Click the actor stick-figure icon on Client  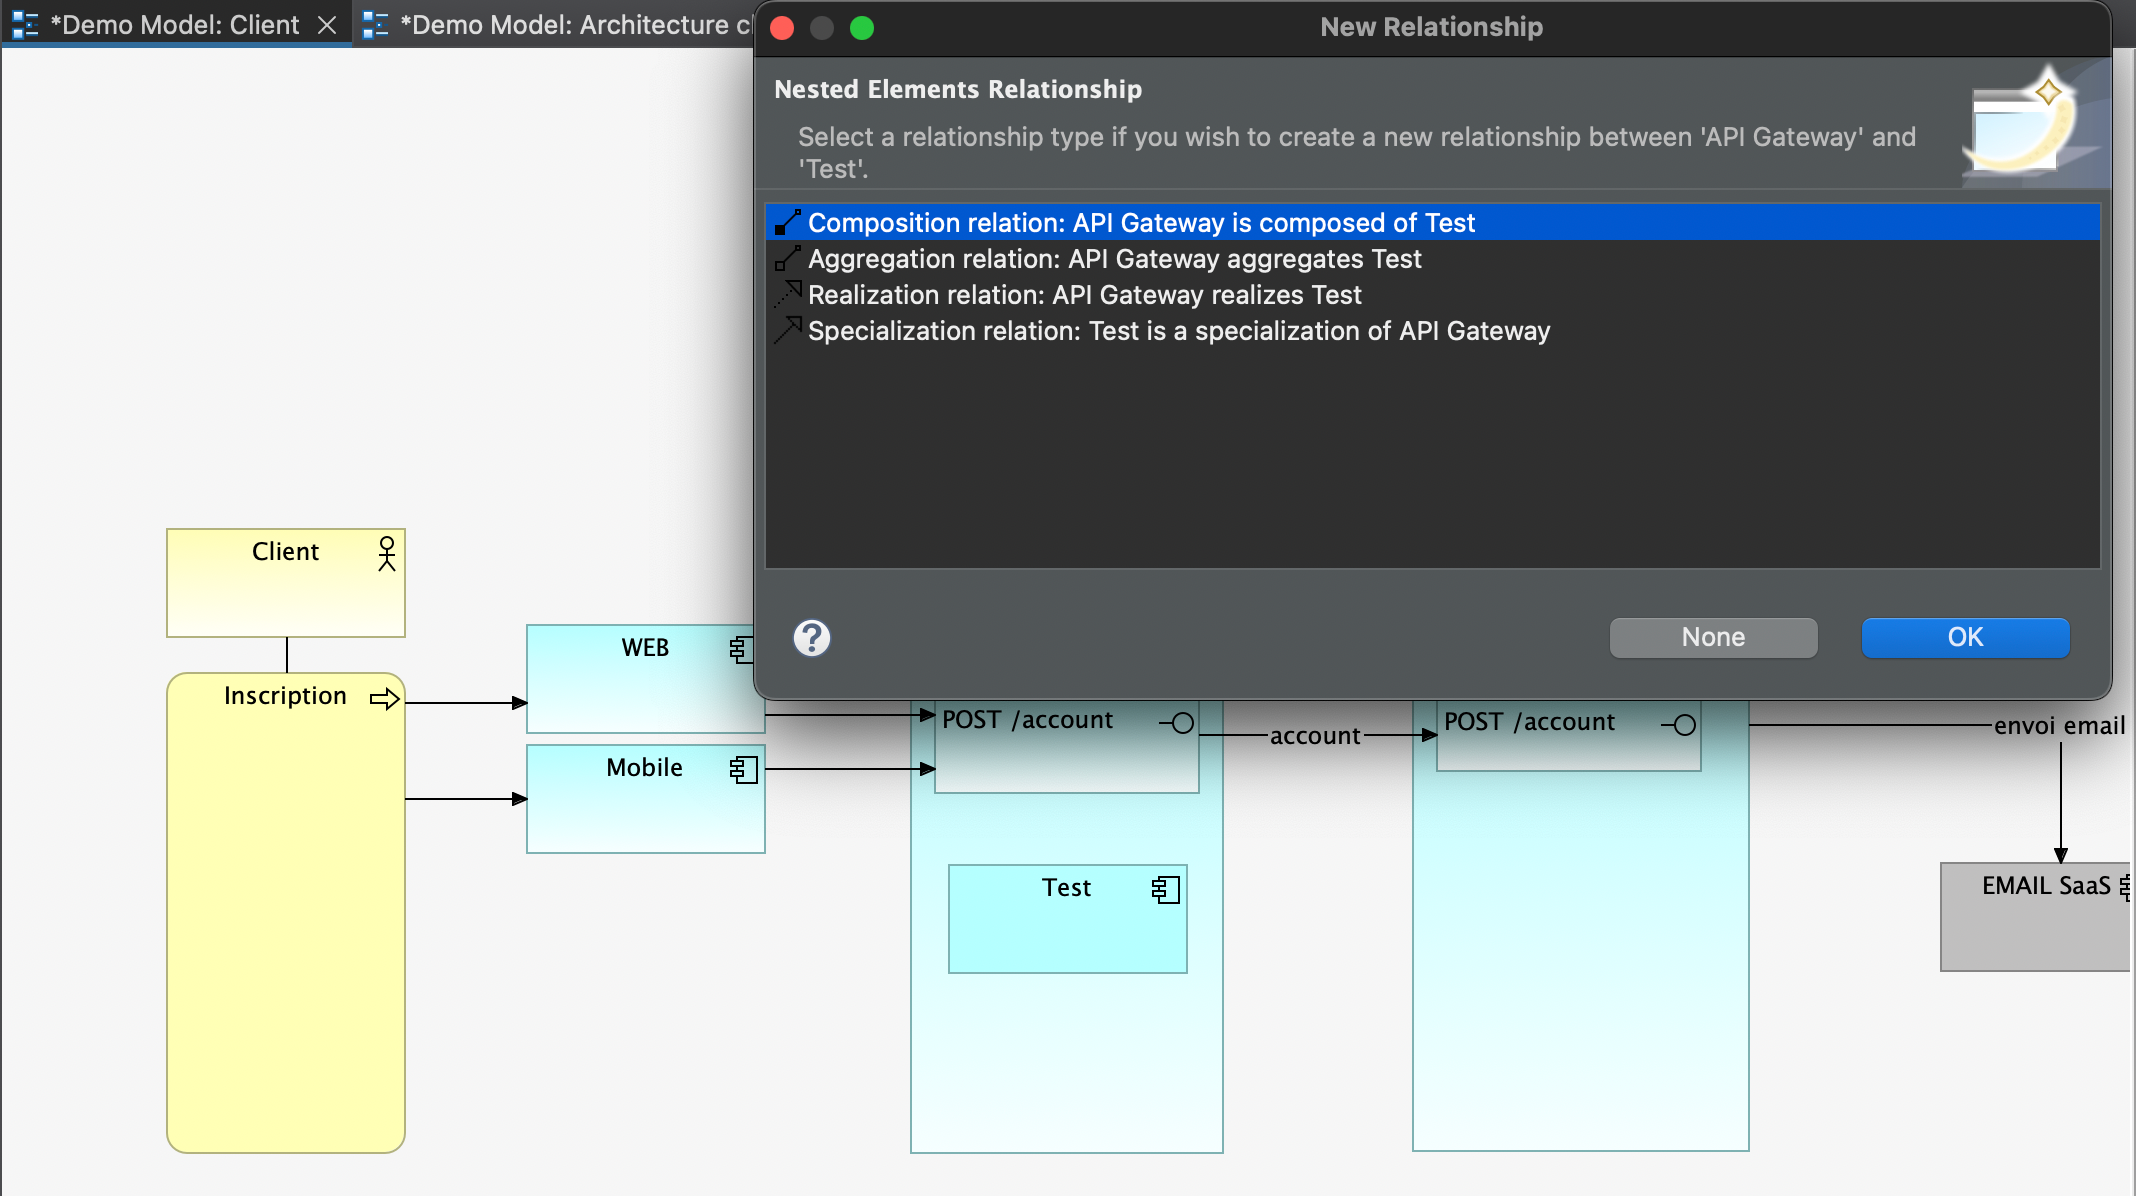tap(387, 553)
